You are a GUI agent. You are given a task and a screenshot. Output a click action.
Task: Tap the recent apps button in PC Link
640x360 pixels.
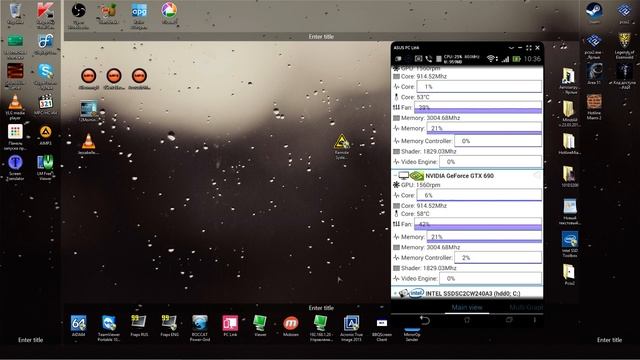(509, 320)
